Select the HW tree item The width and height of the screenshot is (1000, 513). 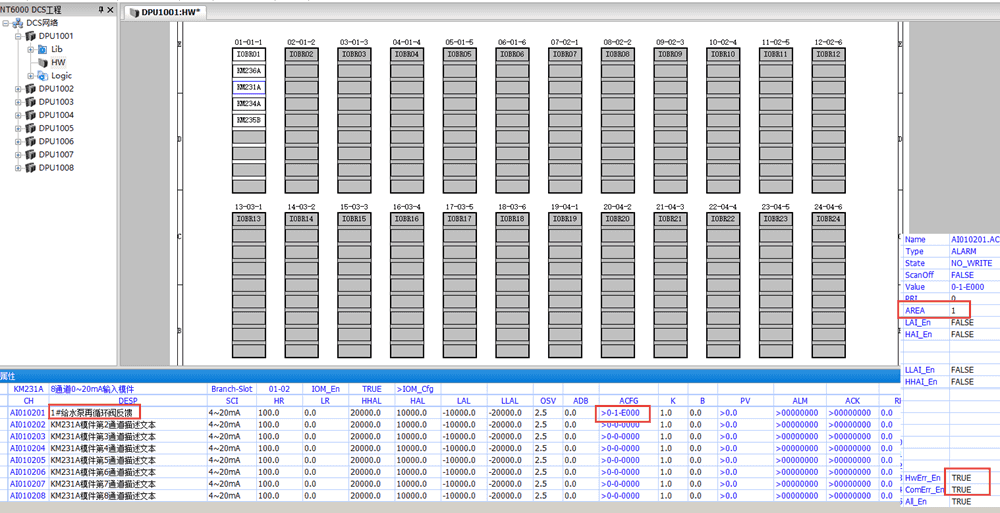pos(59,63)
